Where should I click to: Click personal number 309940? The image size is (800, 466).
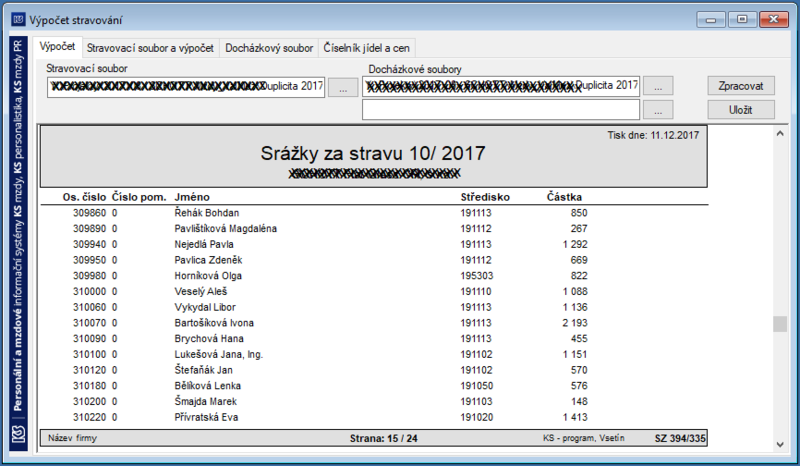point(89,244)
